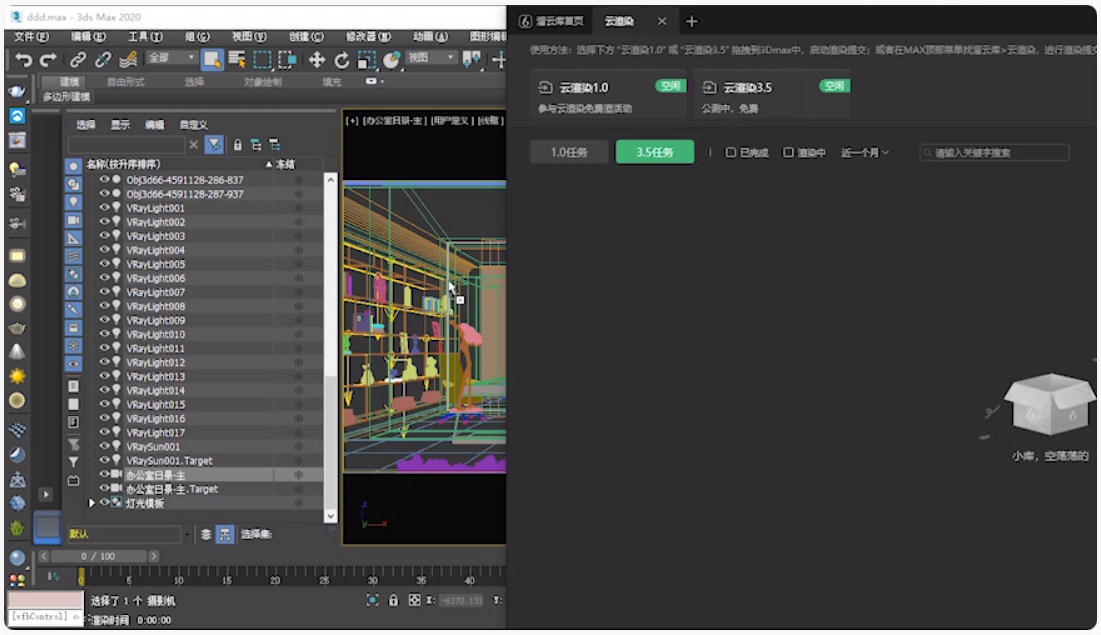Click the Isolate Selection icon in status bar

click(x=372, y=600)
